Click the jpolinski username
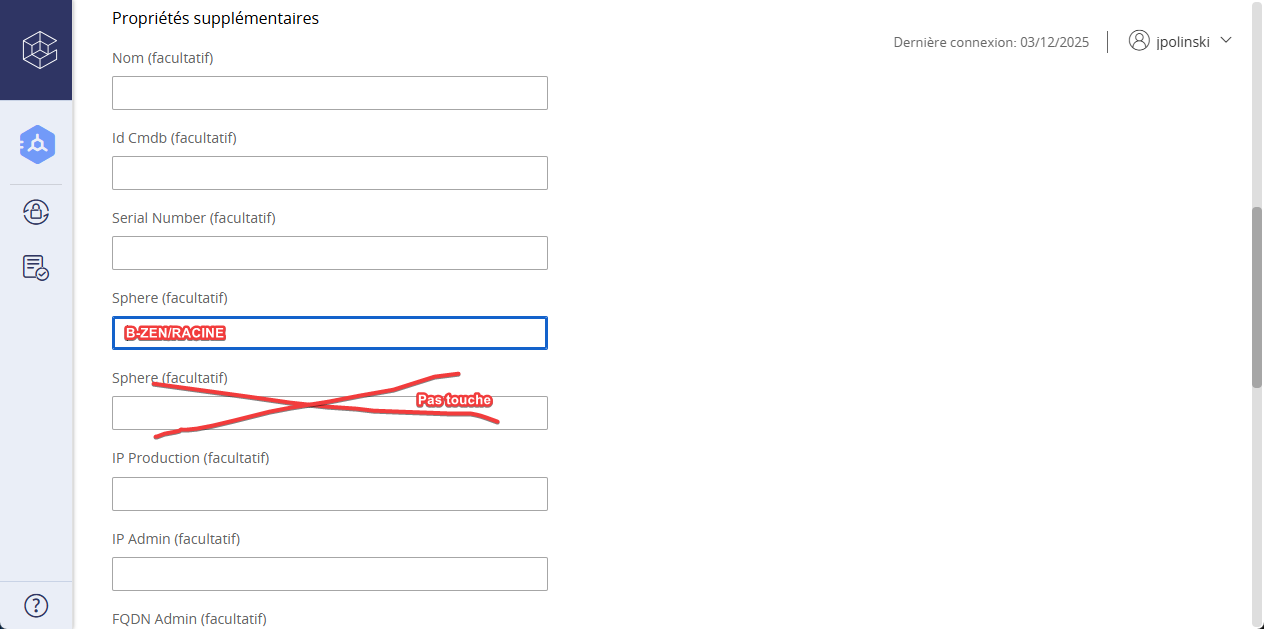Image resolution: width=1264 pixels, height=629 pixels. (x=1183, y=42)
